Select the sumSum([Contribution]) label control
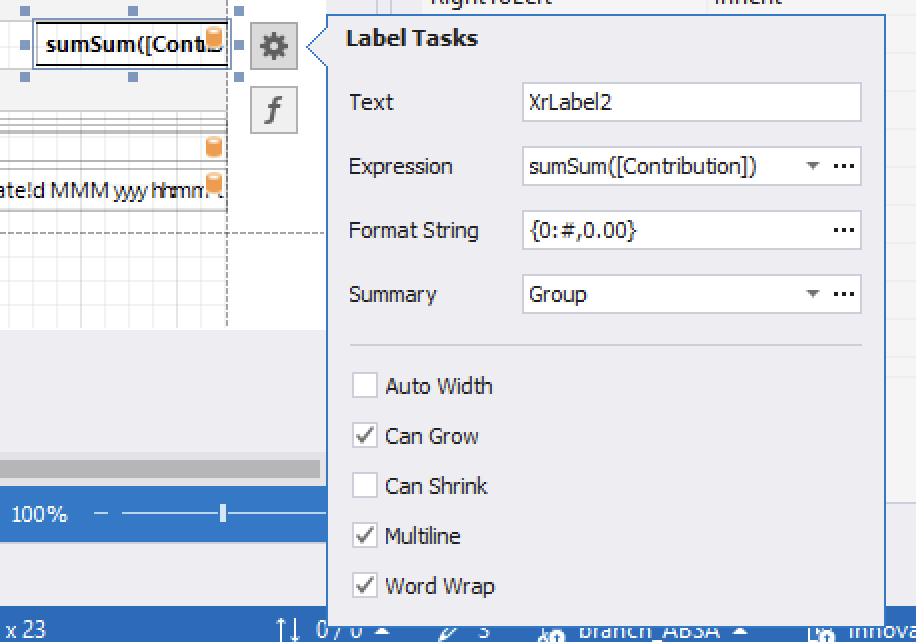The image size is (916, 642). click(120, 45)
